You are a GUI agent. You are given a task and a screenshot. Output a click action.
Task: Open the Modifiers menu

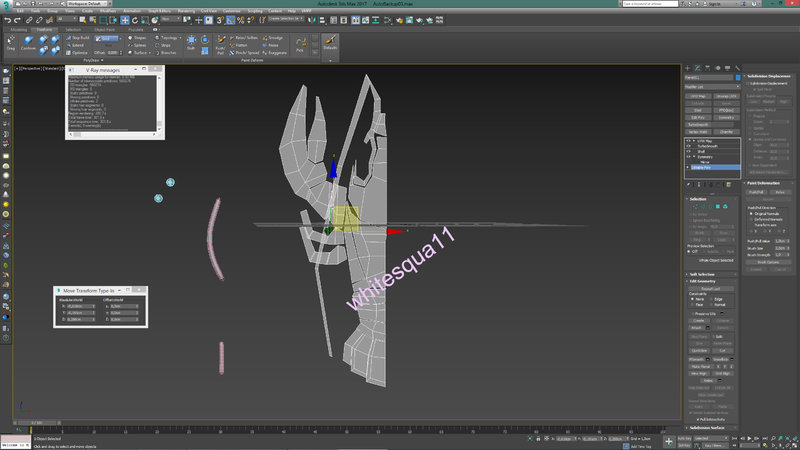pos(108,11)
